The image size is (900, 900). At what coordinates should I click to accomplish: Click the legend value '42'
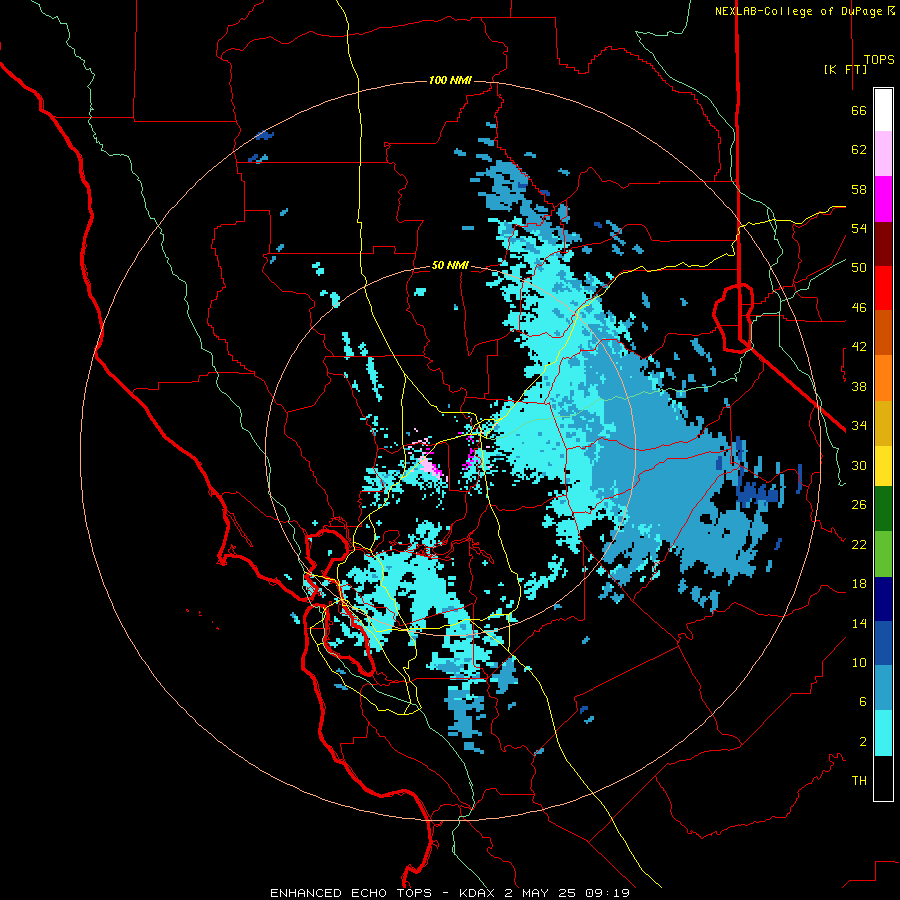pos(859,347)
